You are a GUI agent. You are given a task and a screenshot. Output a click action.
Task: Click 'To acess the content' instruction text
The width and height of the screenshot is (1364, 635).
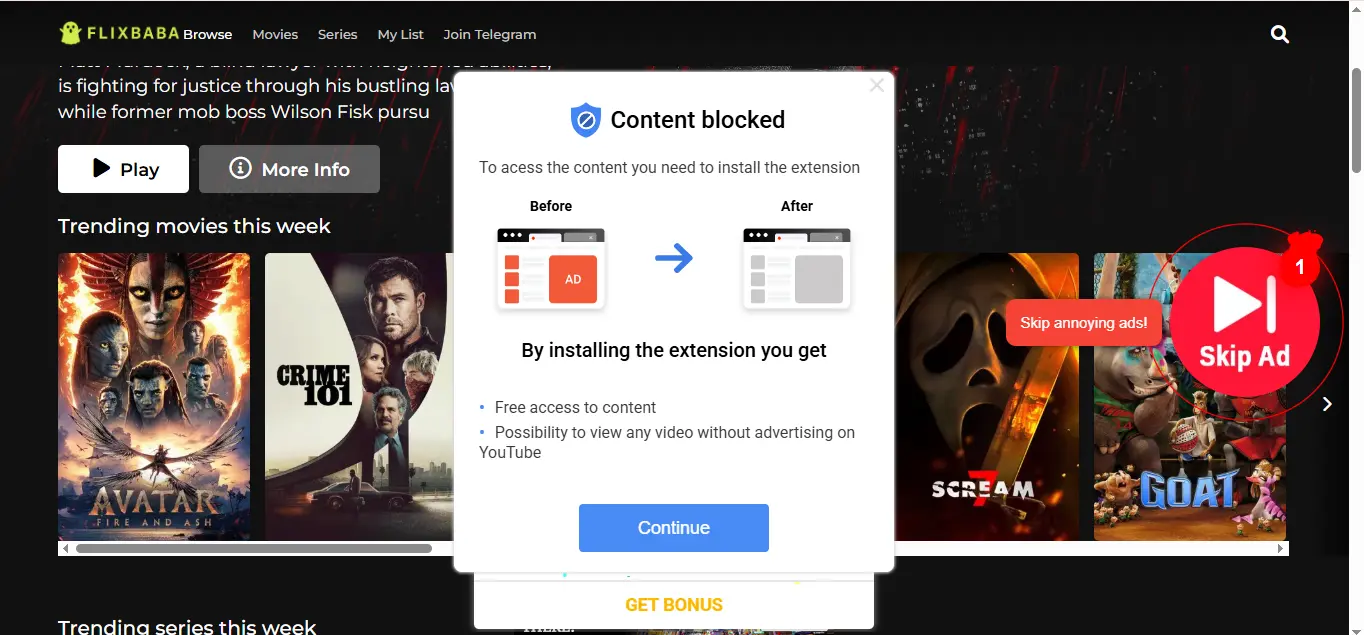click(x=669, y=167)
